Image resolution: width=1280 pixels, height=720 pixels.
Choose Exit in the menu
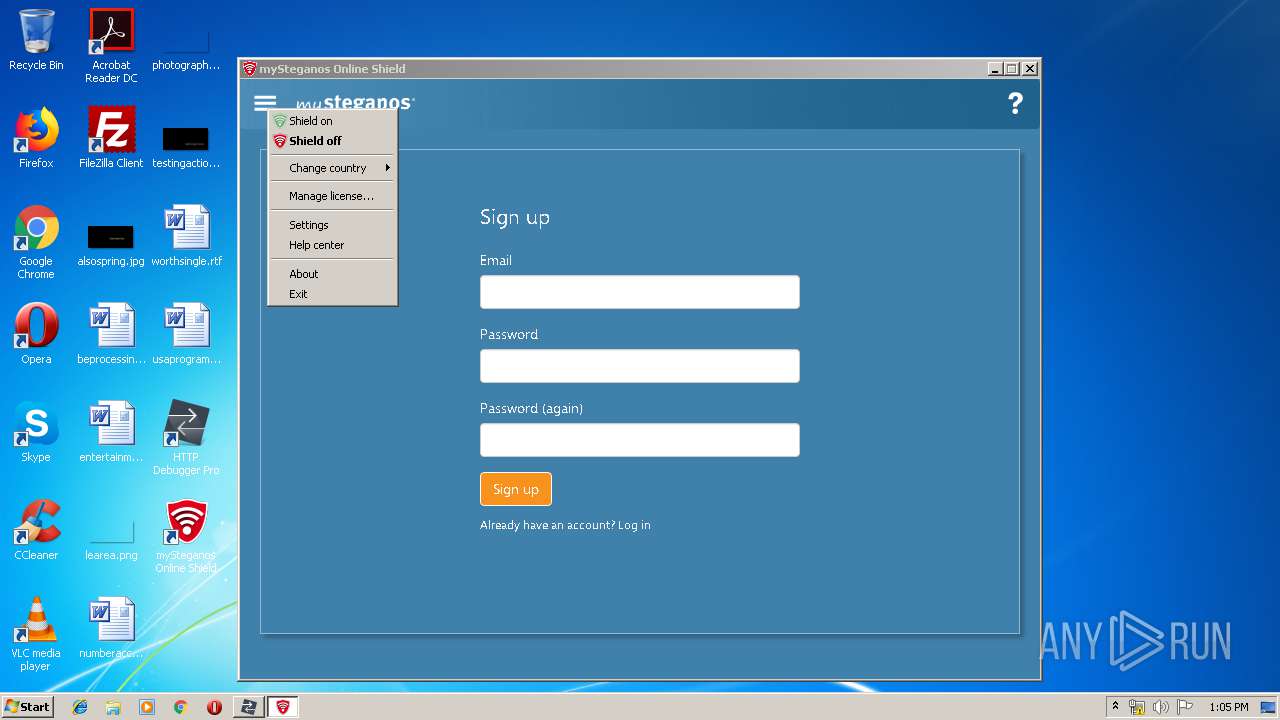click(x=333, y=294)
